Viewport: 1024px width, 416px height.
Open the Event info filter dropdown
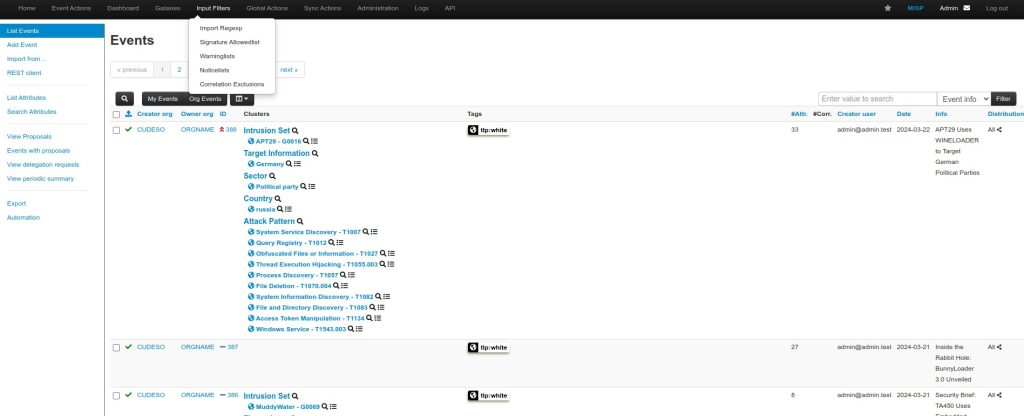964,99
